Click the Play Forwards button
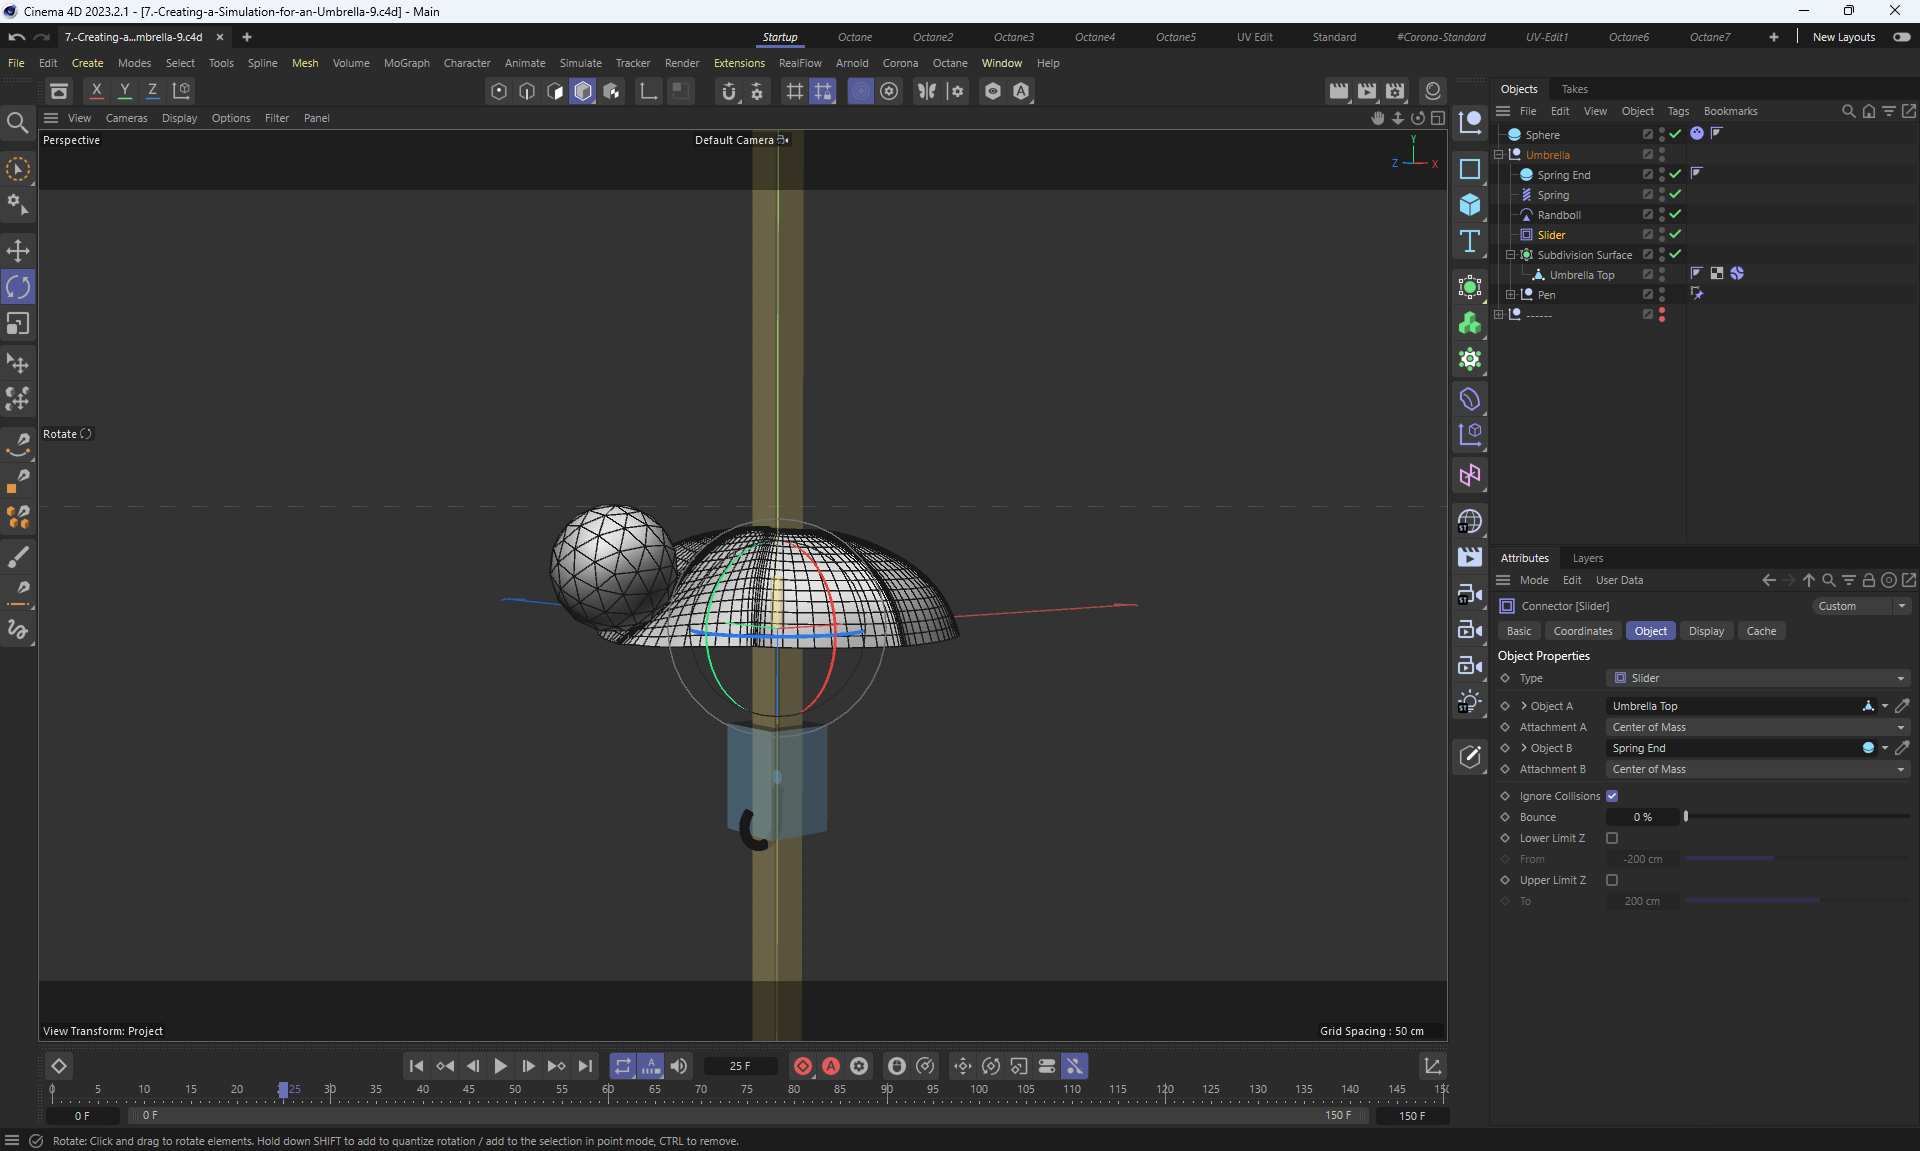The width and height of the screenshot is (1920, 1151). coord(500,1066)
